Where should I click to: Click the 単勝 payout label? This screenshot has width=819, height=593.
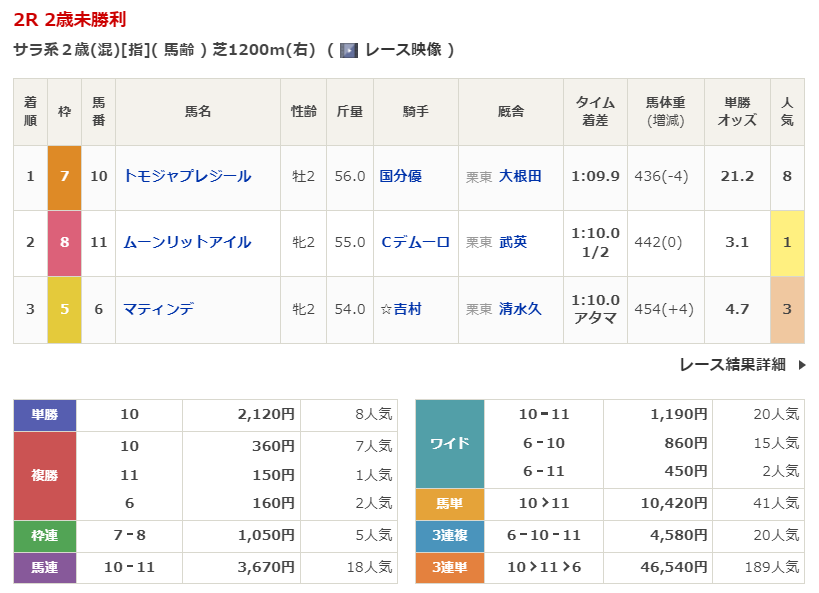click(x=45, y=414)
